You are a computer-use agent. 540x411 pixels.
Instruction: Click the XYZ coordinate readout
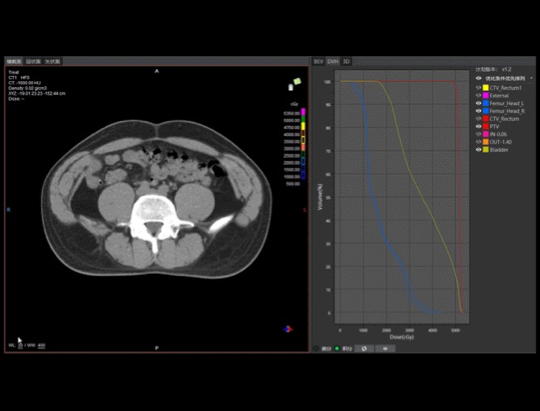(x=37, y=93)
